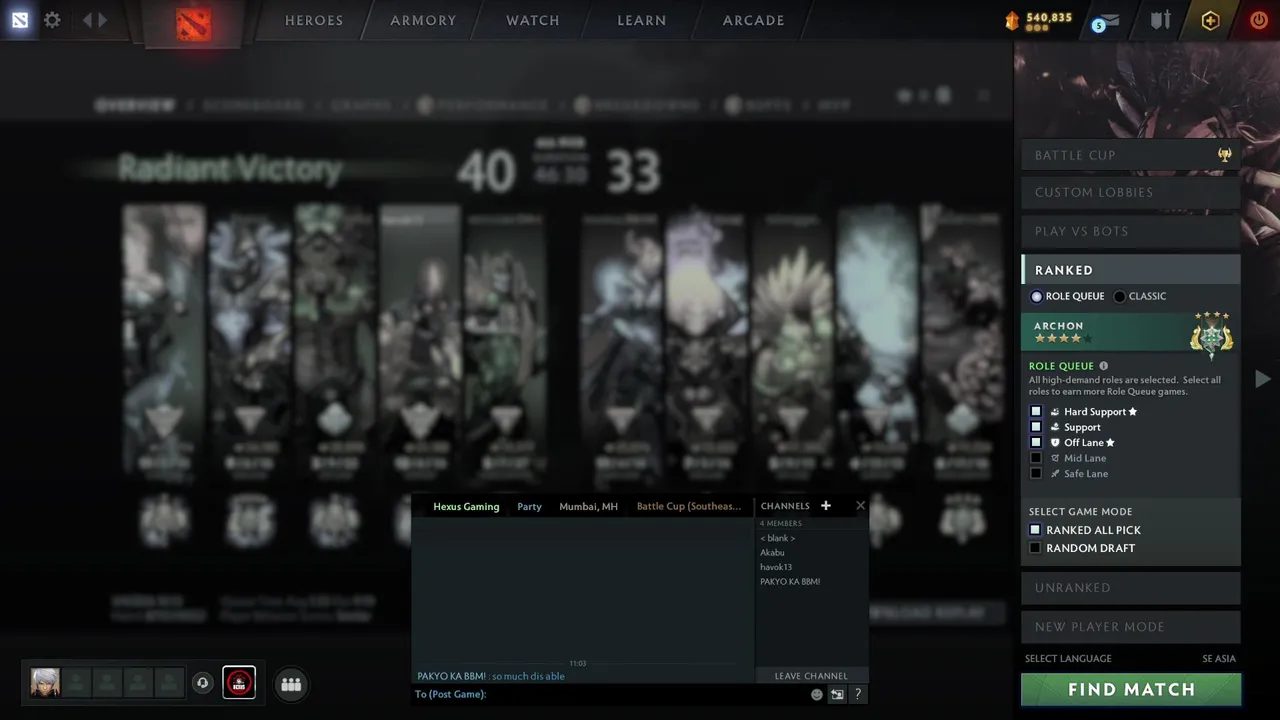Screen dimensions: 1280x720
Task: Close the chat window
Action: pos(860,506)
